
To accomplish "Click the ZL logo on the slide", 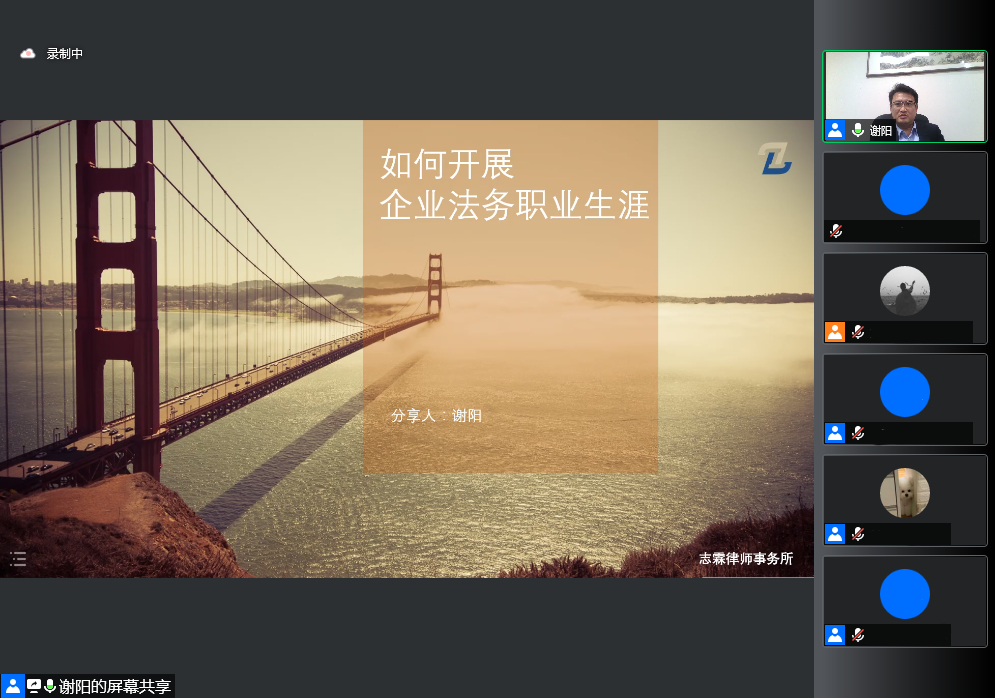I will click(774, 159).
